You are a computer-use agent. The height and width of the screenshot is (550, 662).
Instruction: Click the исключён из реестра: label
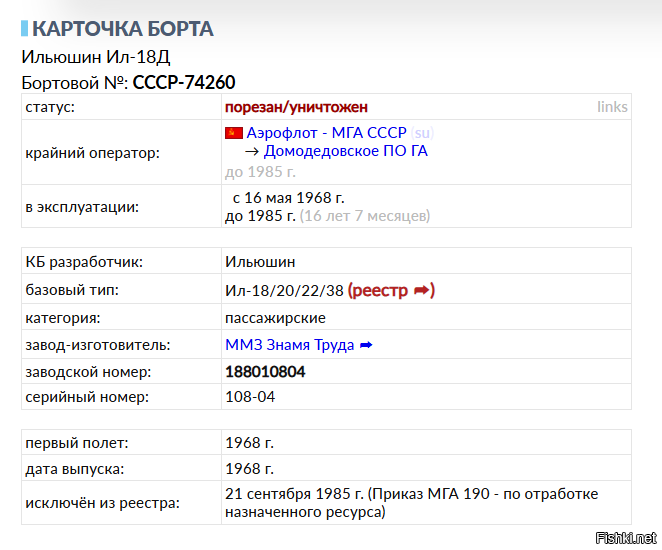click(x=103, y=503)
